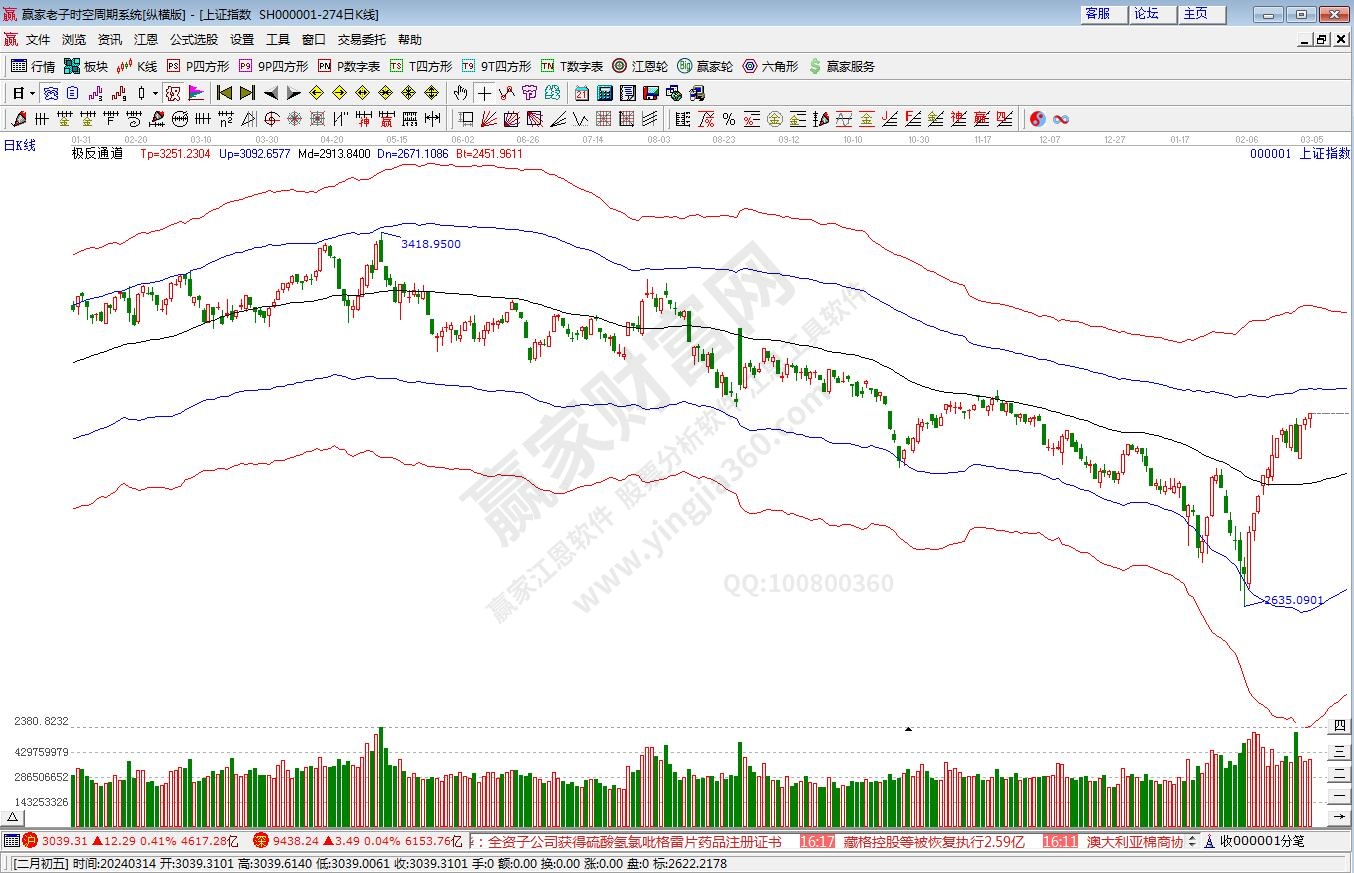Image resolution: width=1354 pixels, height=873 pixels.
Task: Toggle three-pane layout button 三
Action: (x=1339, y=750)
